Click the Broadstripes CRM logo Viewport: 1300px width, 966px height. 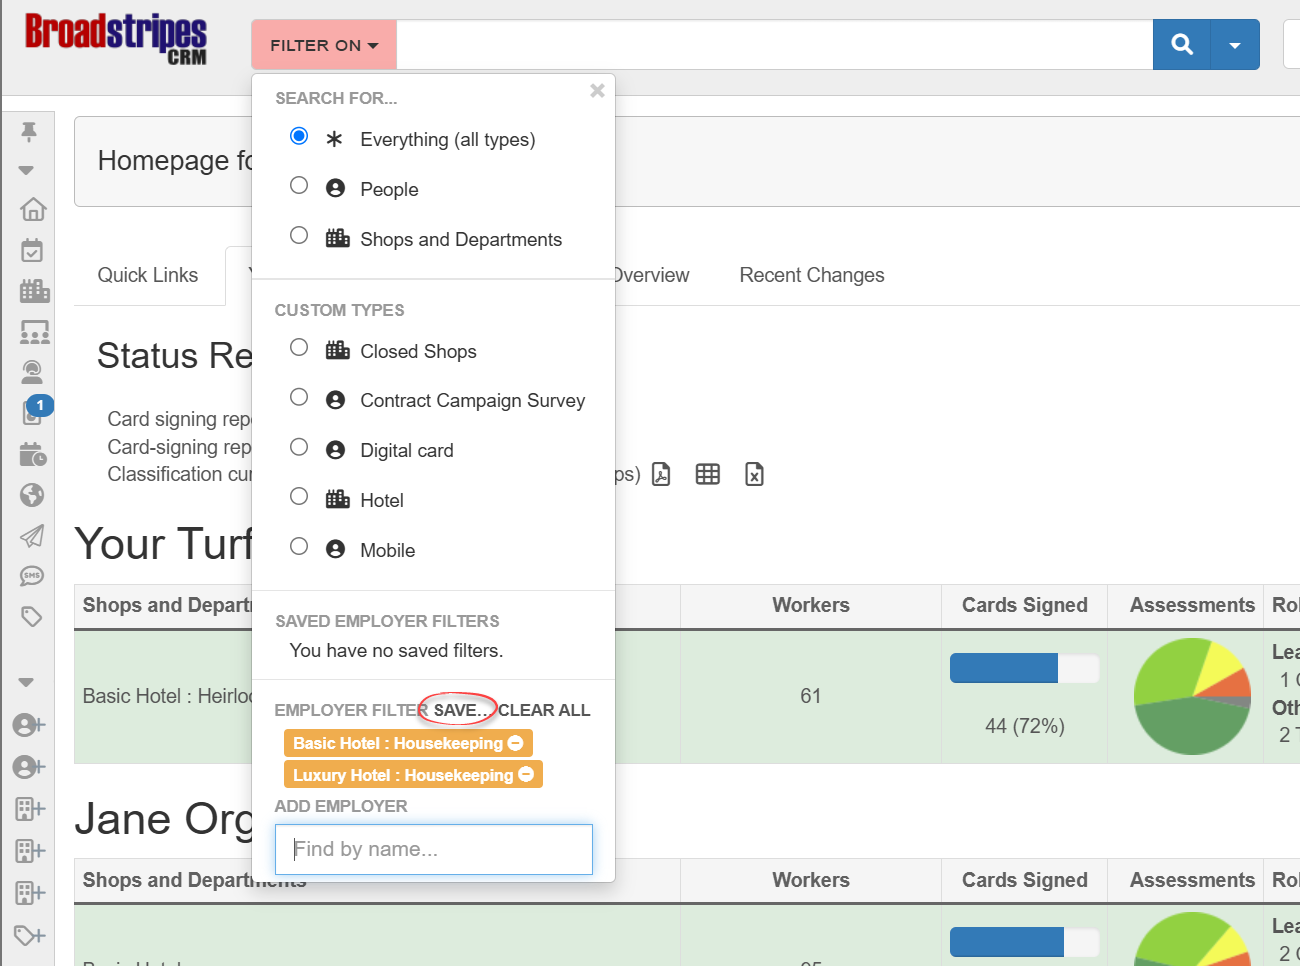pos(116,39)
